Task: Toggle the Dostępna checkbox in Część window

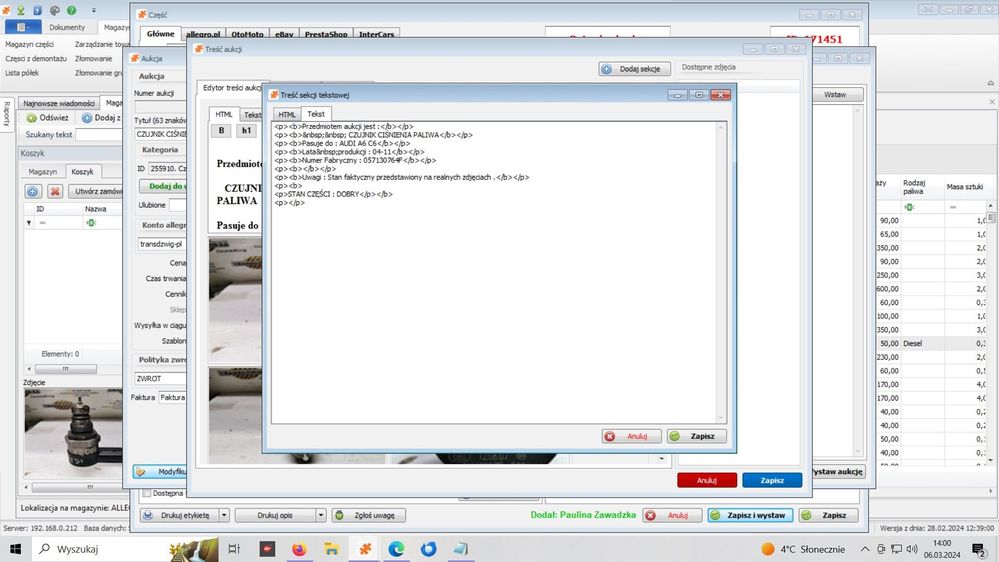Action: [x=147, y=493]
